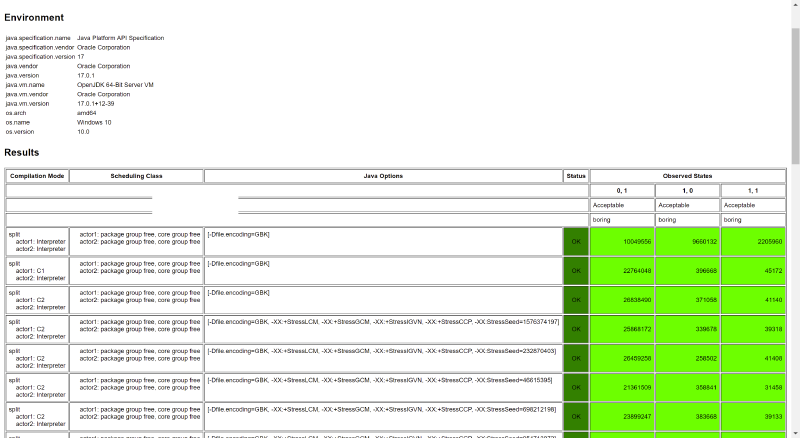This screenshot has height=438, width=800.
Task: Click the scrollbar down arrow
Action: point(795,432)
